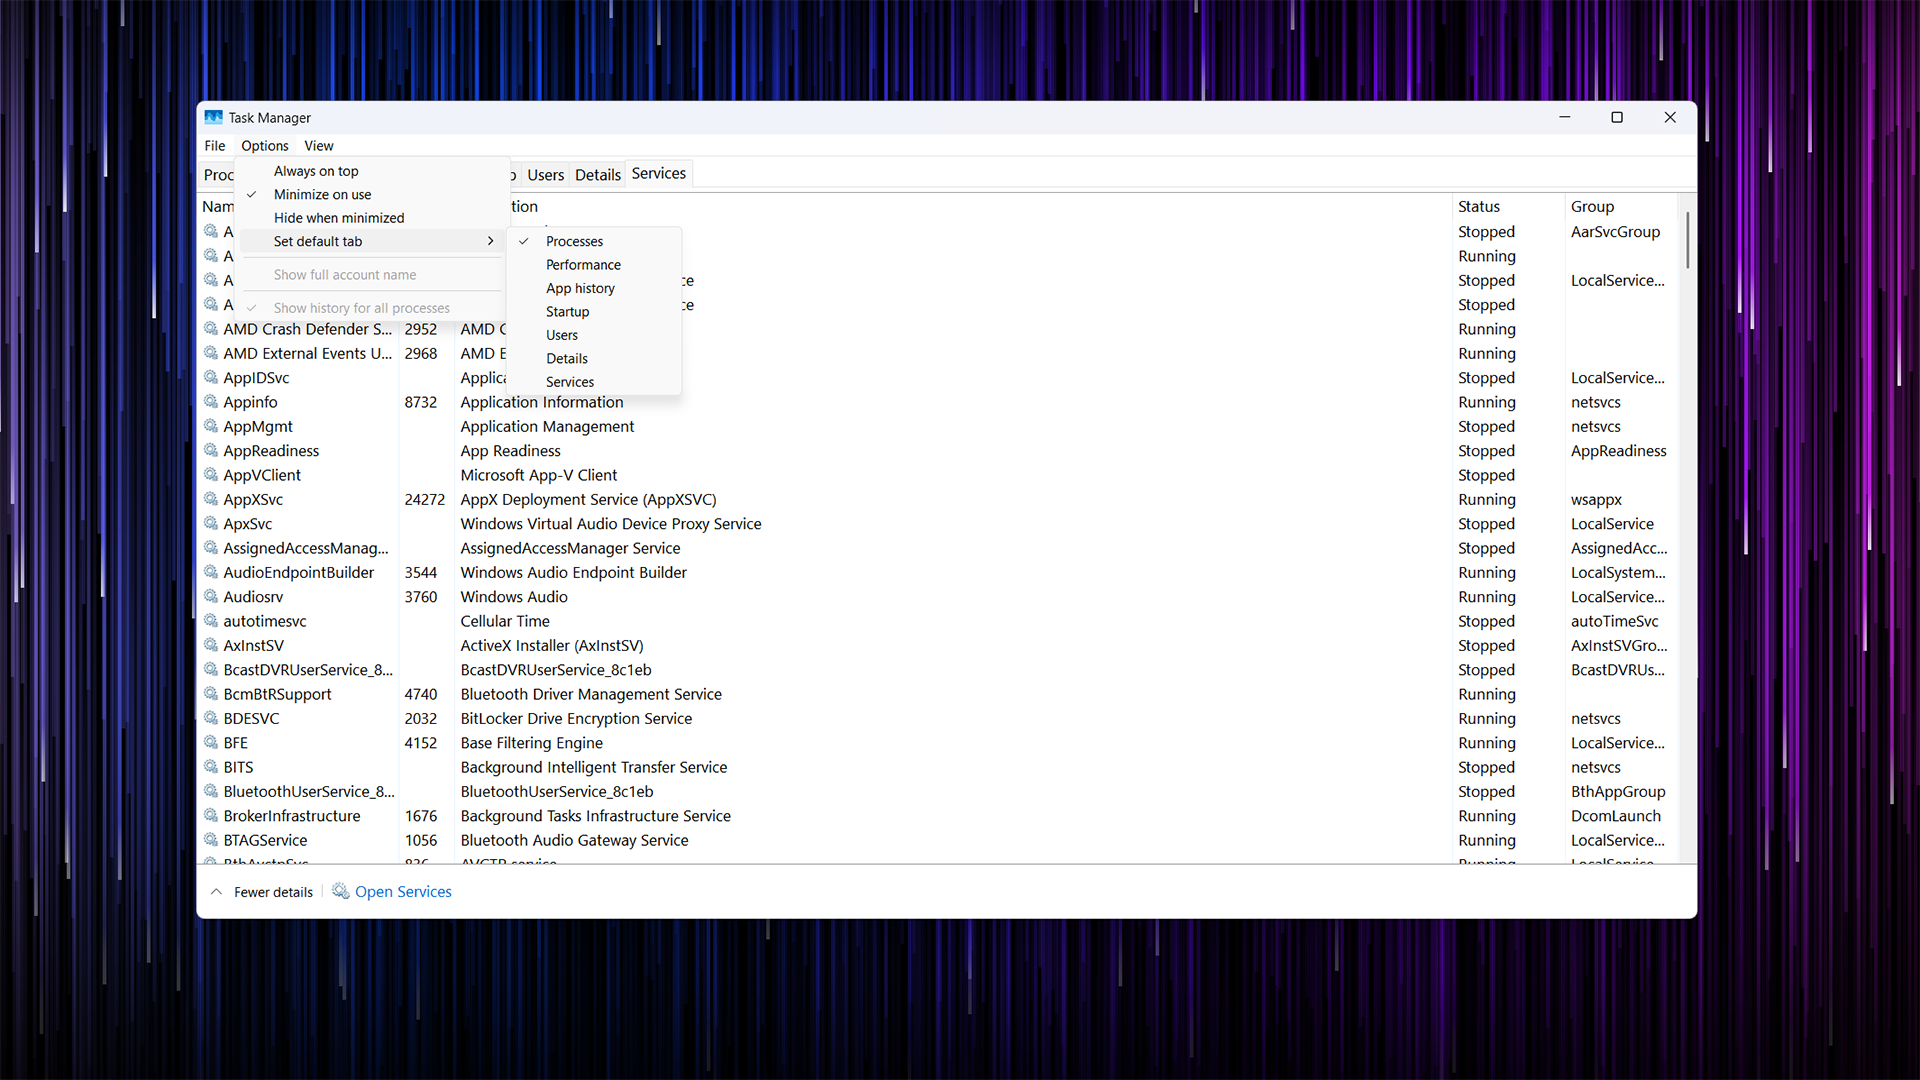
Task: Click the AppVClient service gear icon
Action: point(211,474)
